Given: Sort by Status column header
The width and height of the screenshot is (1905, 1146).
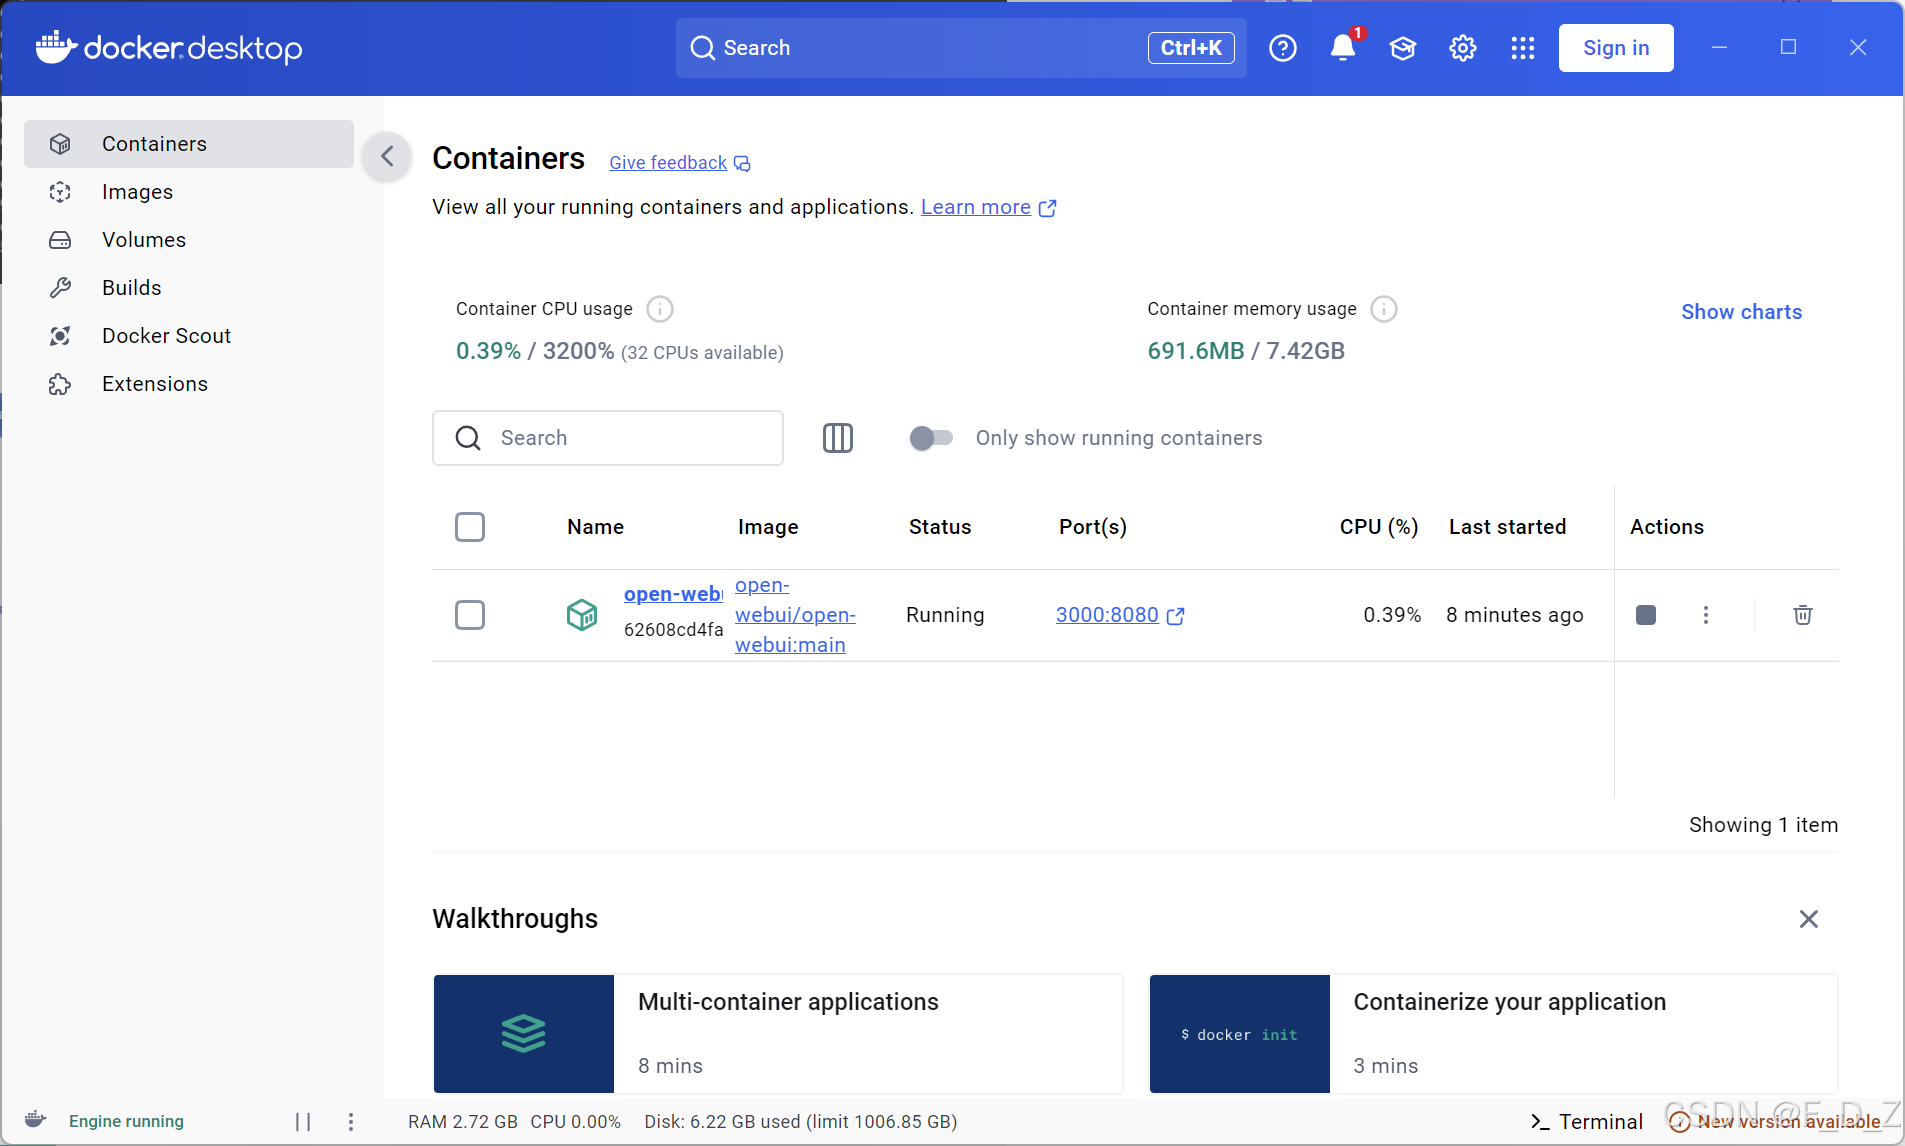Looking at the screenshot, I should click(x=940, y=527).
